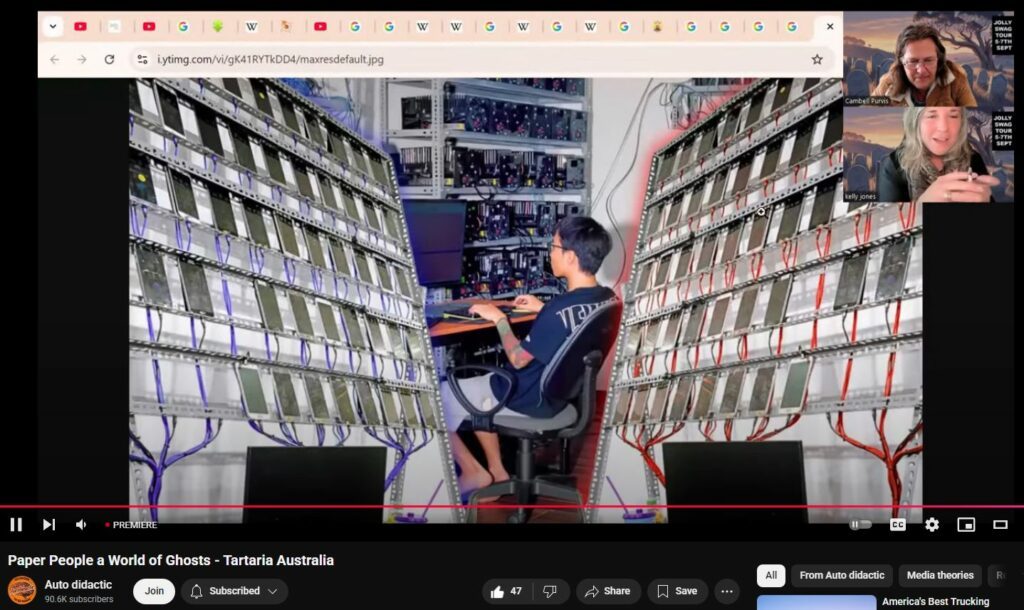Viewport: 1024px width, 610px height.
Task: Pause the video playback
Action: pos(16,524)
